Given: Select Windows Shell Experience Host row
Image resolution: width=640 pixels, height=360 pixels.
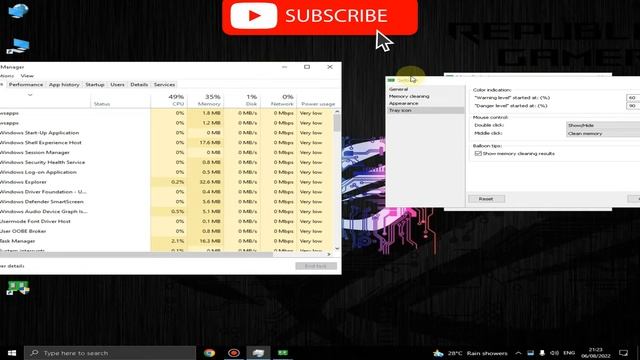Looking at the screenshot, I should tap(167, 143).
